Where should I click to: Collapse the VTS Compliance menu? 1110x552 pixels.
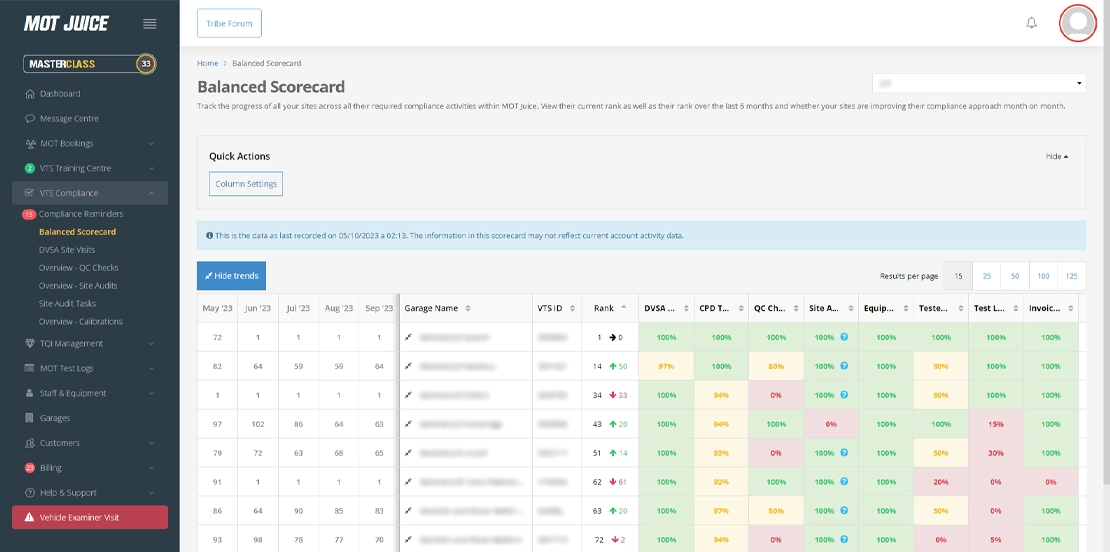pos(90,193)
